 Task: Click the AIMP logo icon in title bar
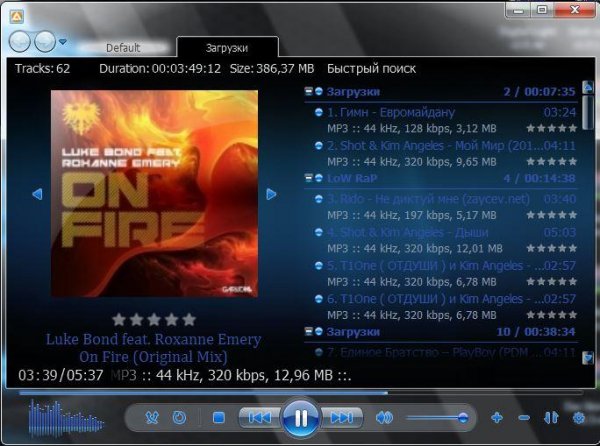[x=16, y=16]
